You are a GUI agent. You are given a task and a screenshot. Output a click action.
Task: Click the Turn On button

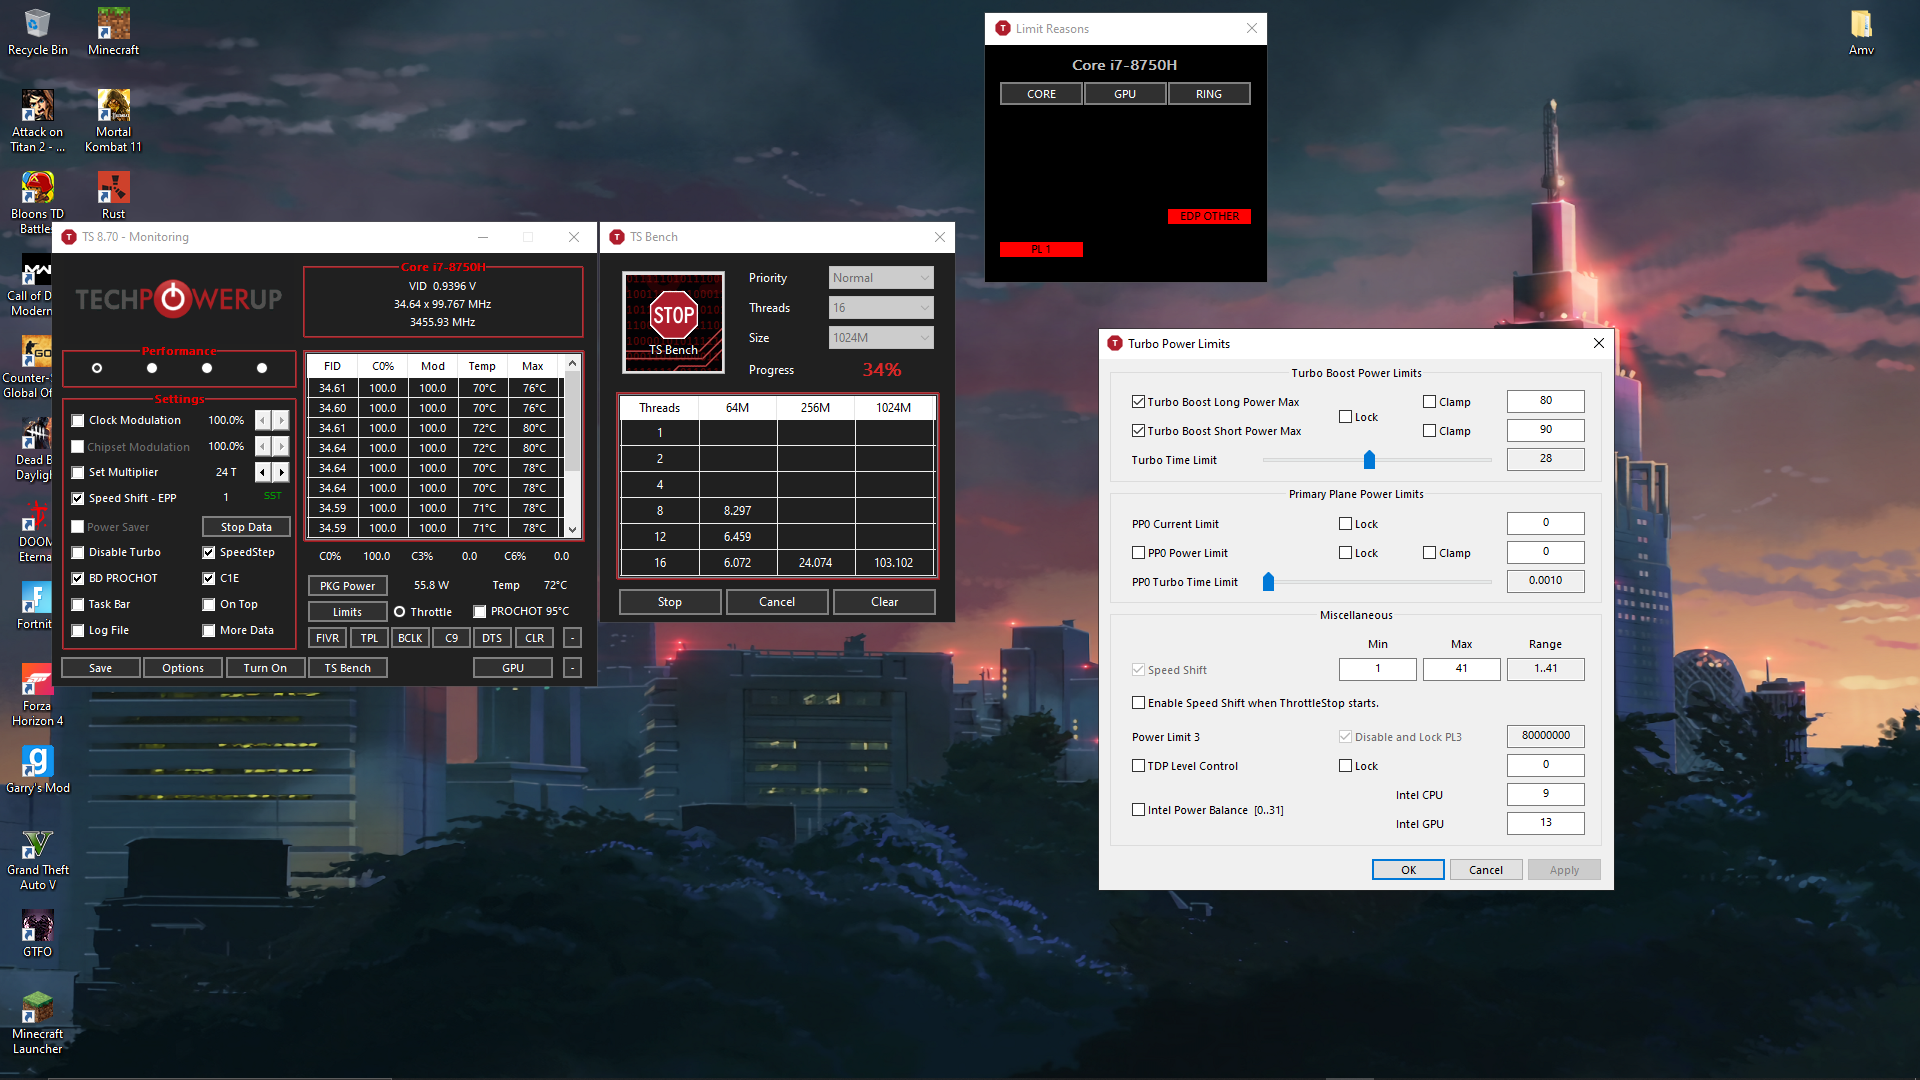coord(265,668)
